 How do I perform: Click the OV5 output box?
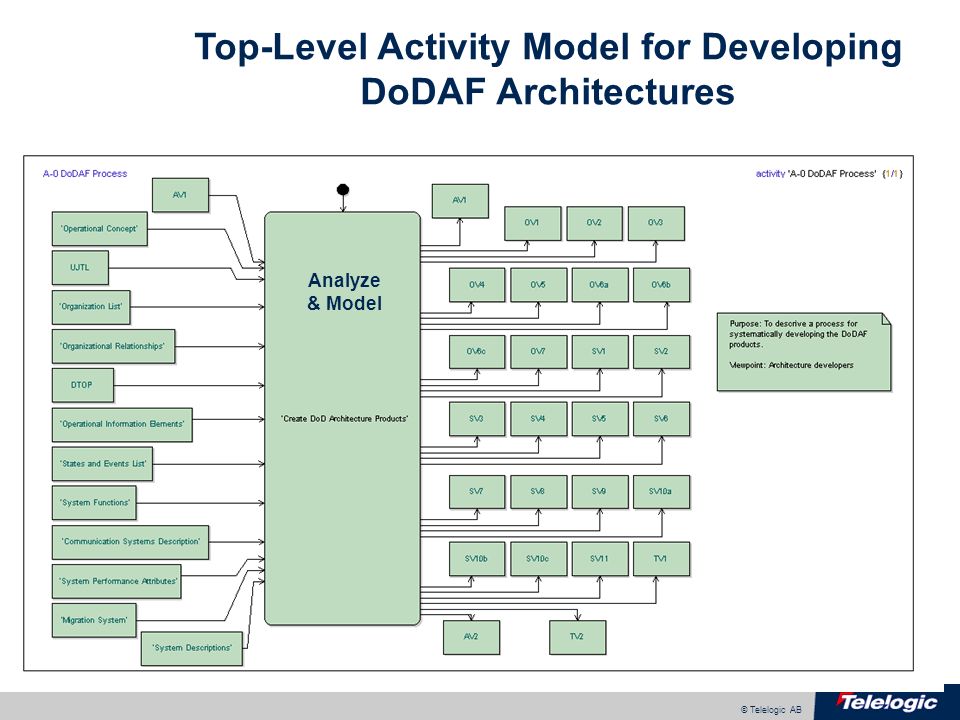tap(538, 285)
